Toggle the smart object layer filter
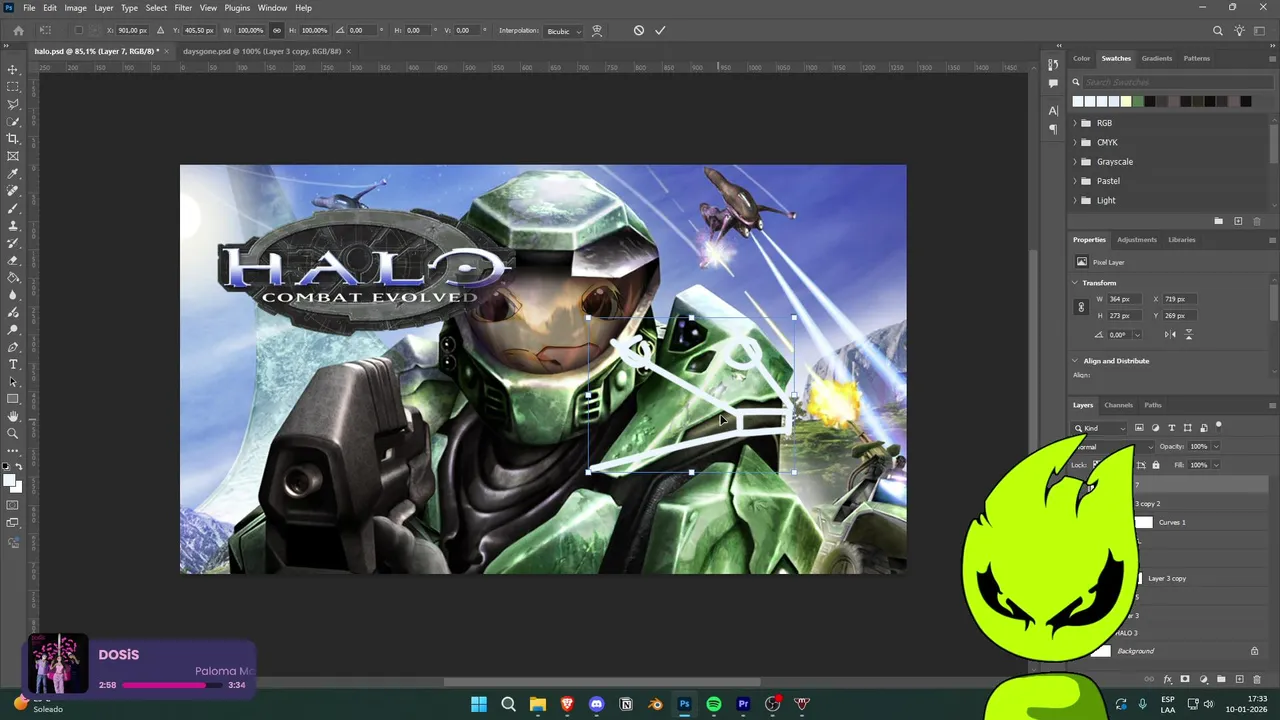The width and height of the screenshot is (1280, 720). 1204,428
